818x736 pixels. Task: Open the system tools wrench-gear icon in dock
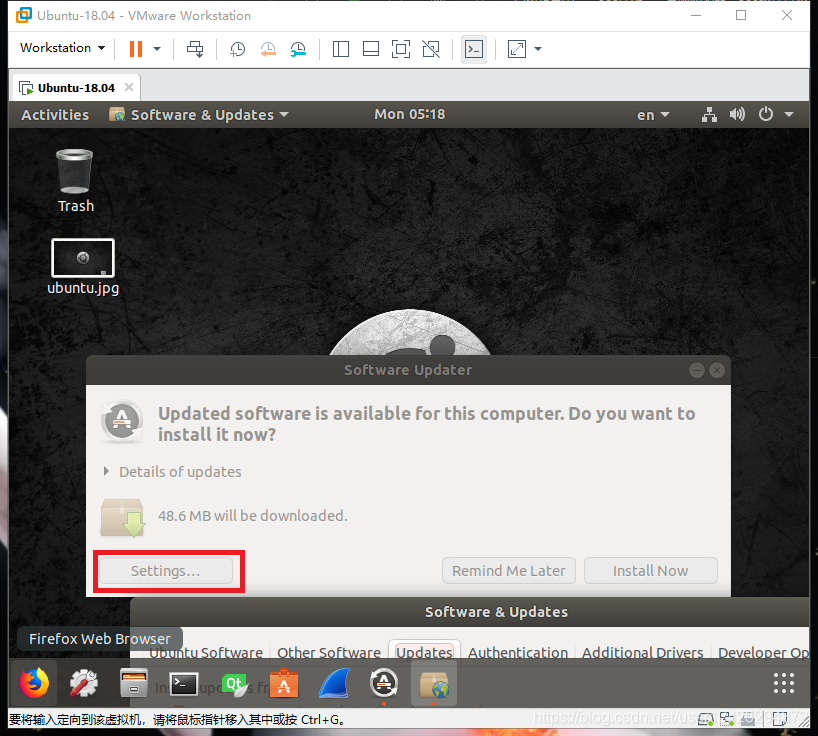83,683
